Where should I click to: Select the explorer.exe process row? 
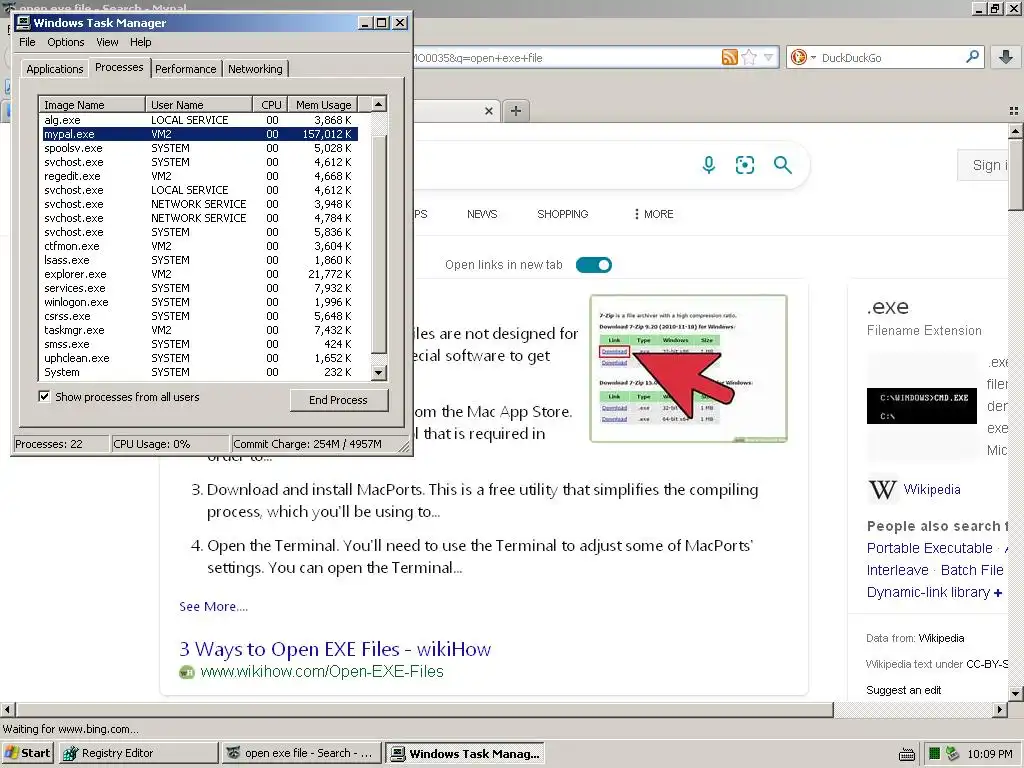tap(199, 274)
